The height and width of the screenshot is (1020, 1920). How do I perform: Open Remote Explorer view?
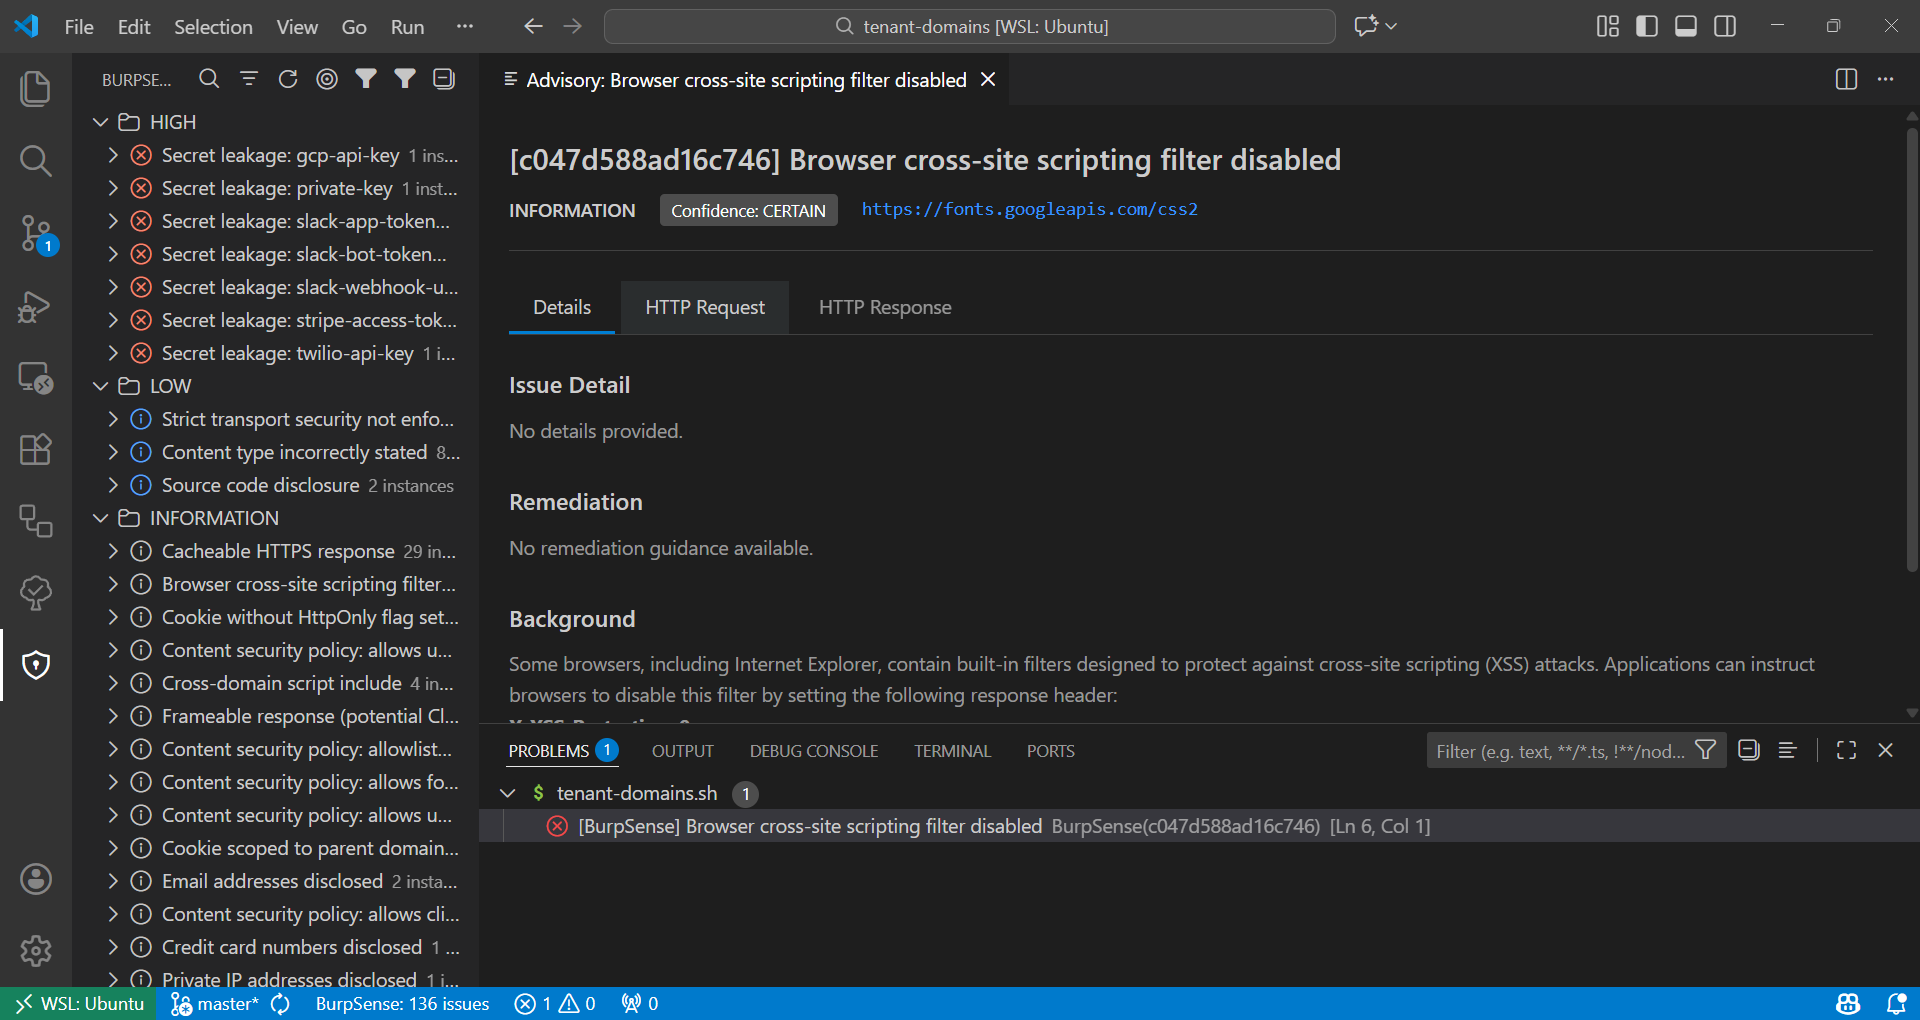click(x=36, y=377)
